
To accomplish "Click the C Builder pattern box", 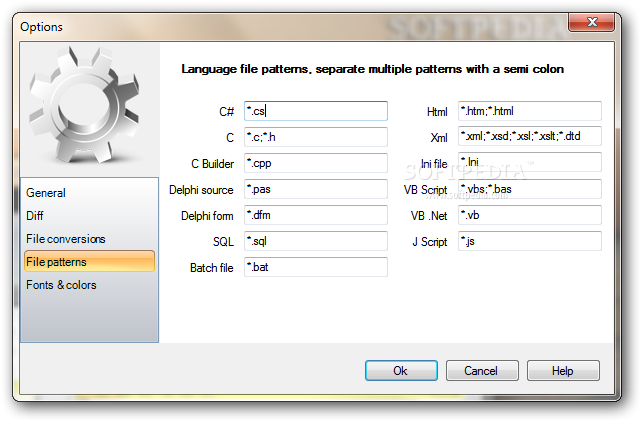I will tap(316, 163).
